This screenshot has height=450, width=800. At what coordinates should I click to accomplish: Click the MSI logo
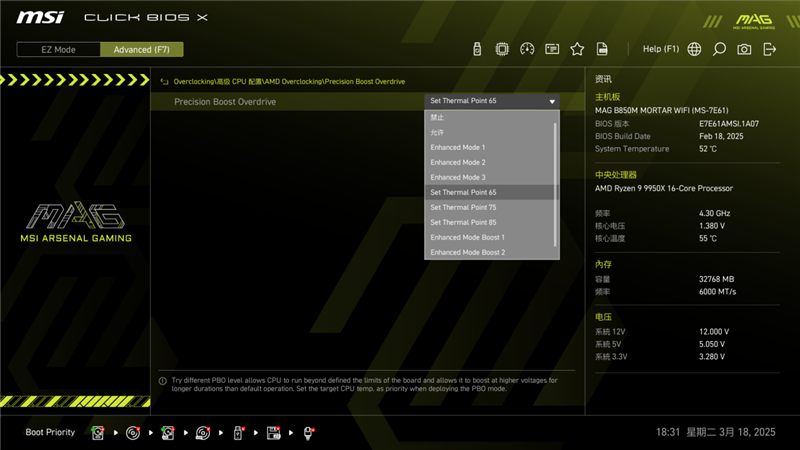point(40,17)
